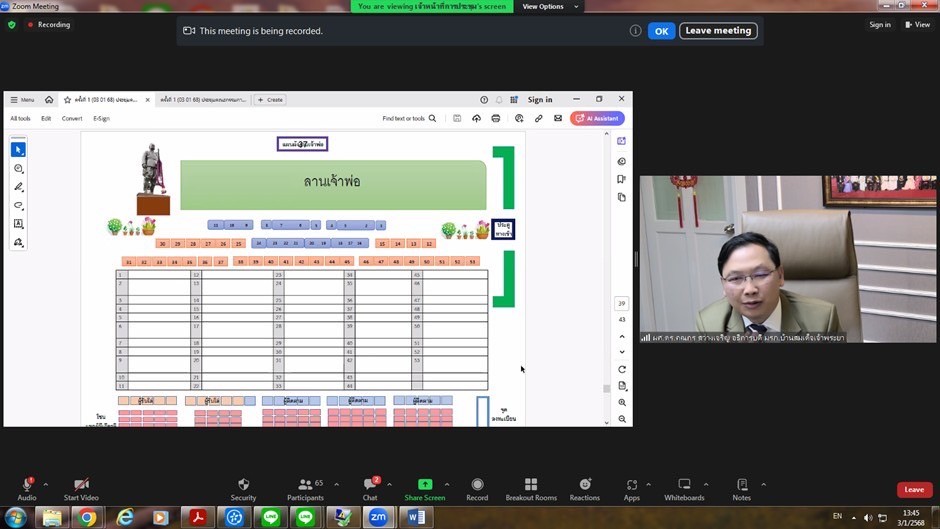940x529 pixels.
Task: Click the green encryption shield icon
Action: pos(11,25)
